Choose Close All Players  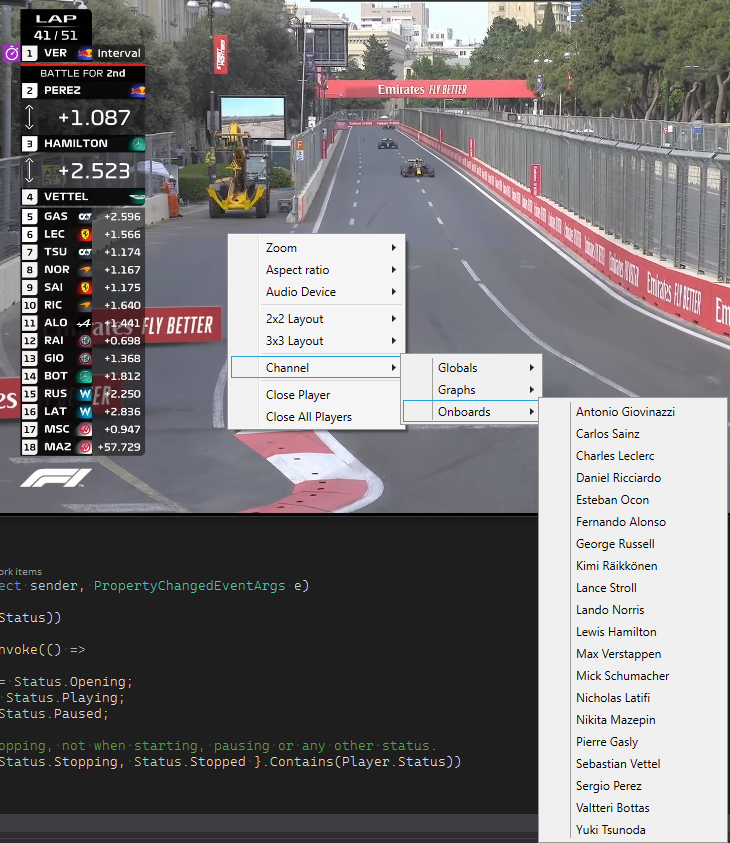pyautogui.click(x=317, y=417)
